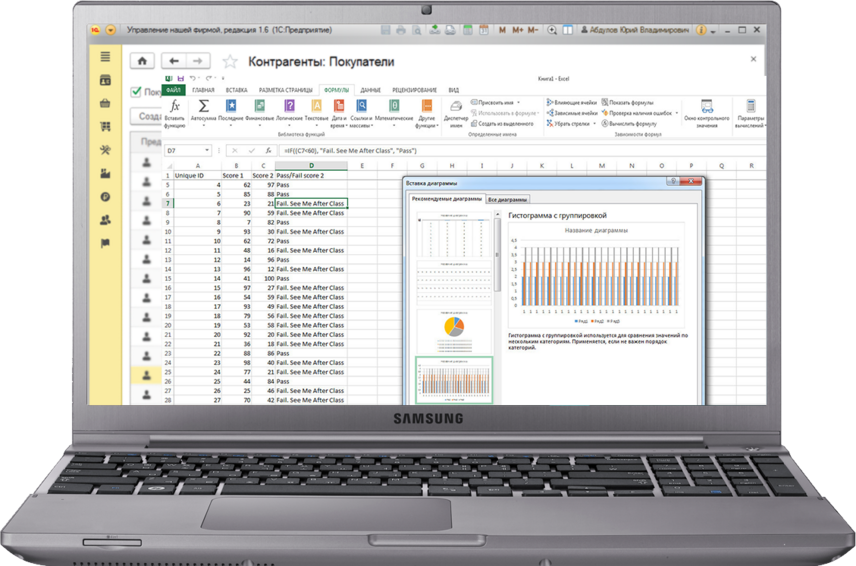The height and width of the screenshot is (566, 856).
Task: Click the ruble money icon in sidebar
Action: coord(105,197)
